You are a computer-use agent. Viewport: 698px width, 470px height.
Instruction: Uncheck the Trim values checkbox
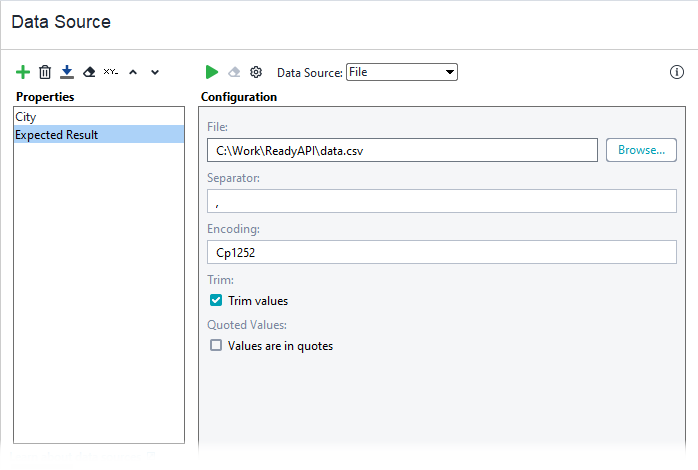click(x=216, y=300)
